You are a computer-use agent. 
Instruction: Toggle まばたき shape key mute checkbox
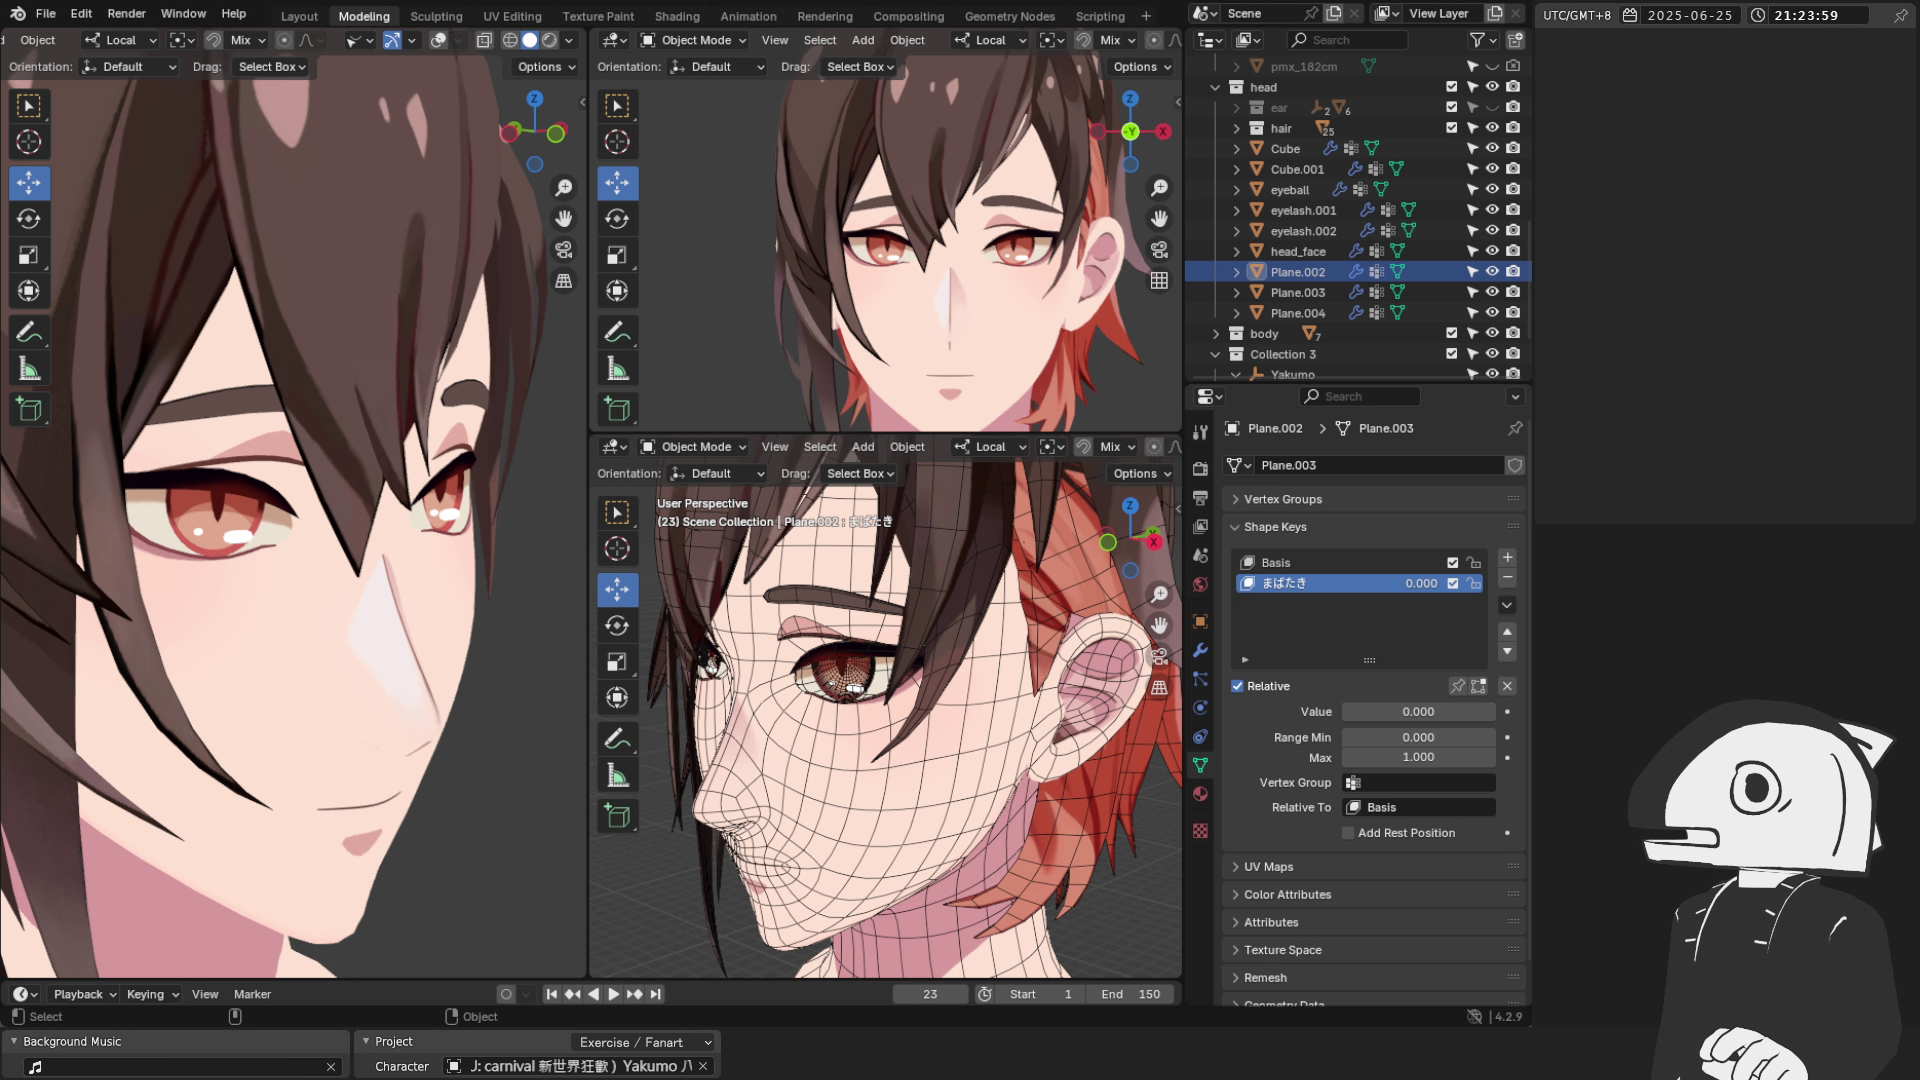click(1453, 583)
